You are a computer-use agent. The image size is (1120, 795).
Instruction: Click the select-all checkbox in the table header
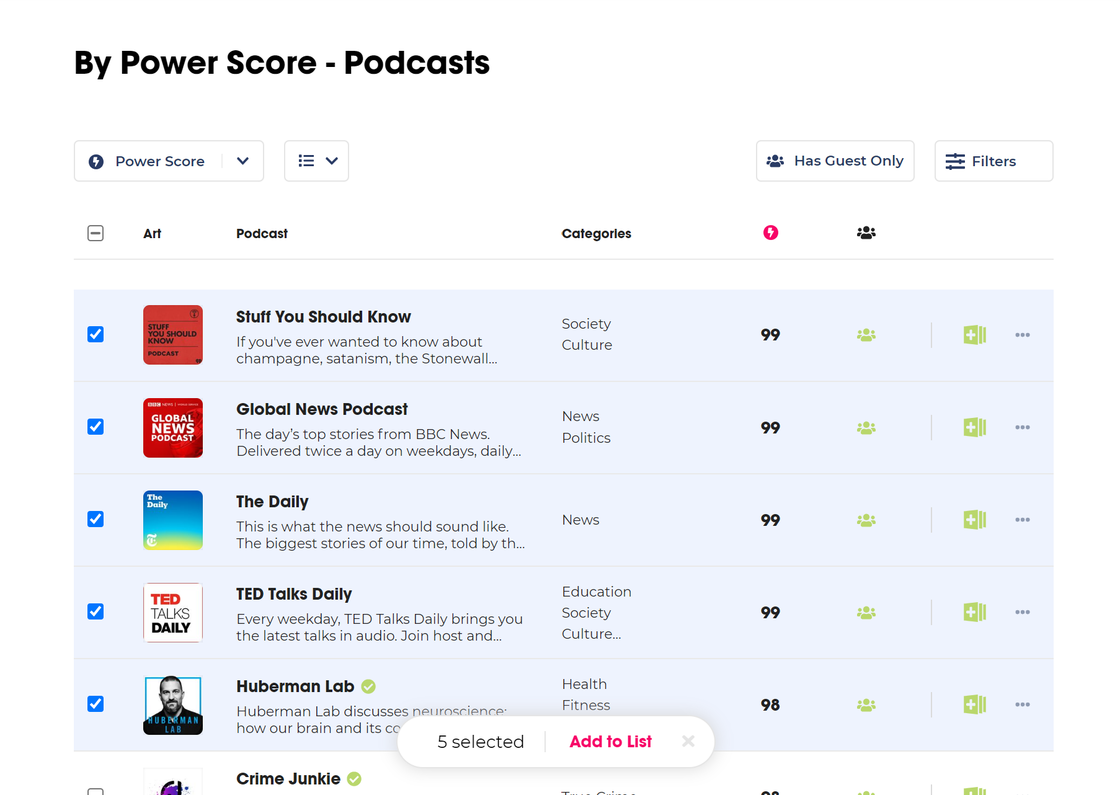pos(95,232)
